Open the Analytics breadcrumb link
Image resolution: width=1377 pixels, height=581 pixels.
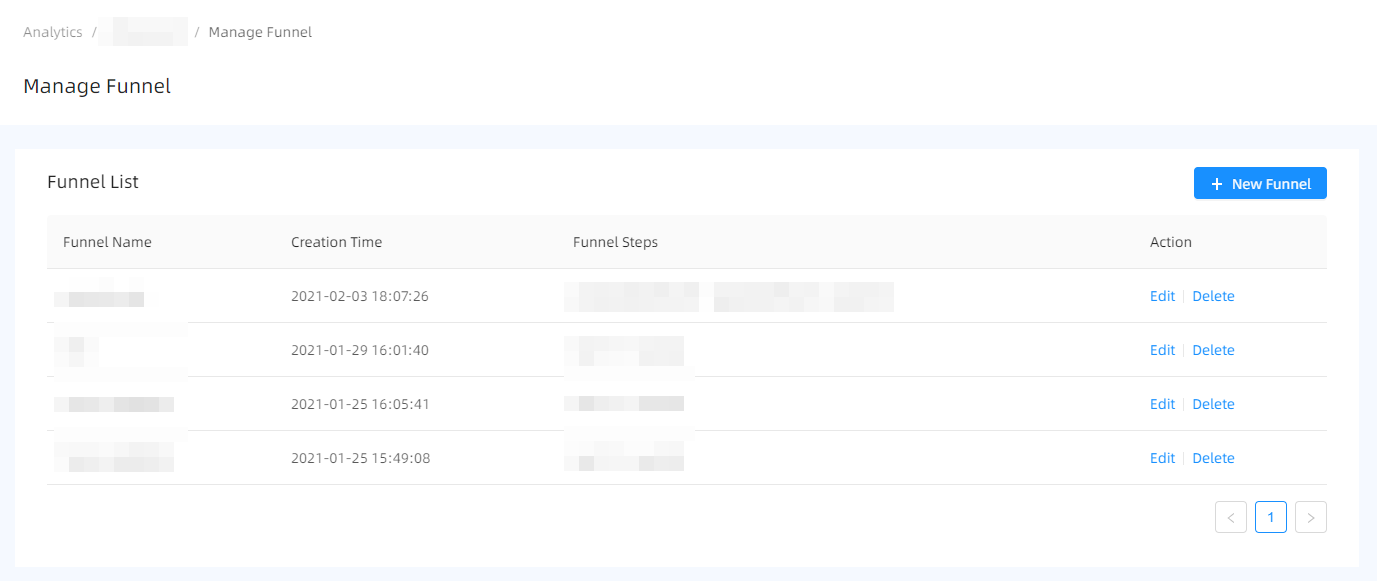(52, 31)
